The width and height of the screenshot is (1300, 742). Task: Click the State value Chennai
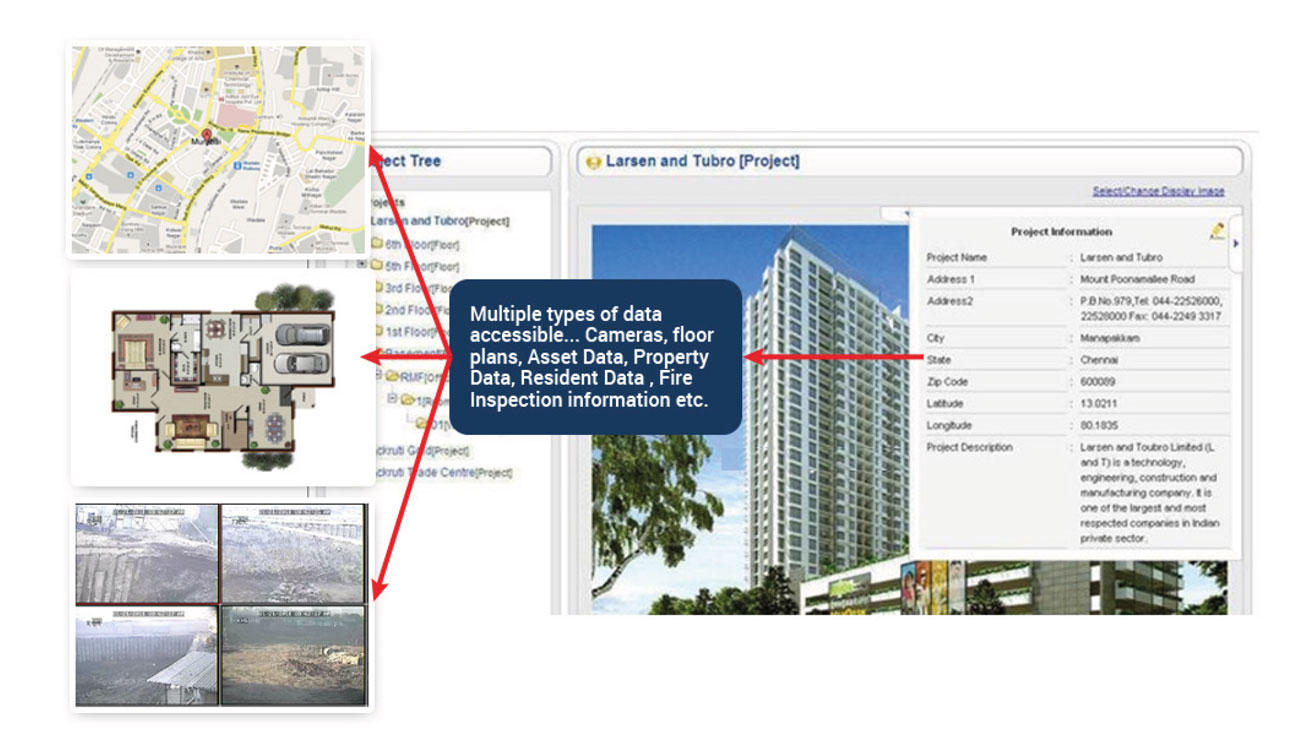point(1099,360)
